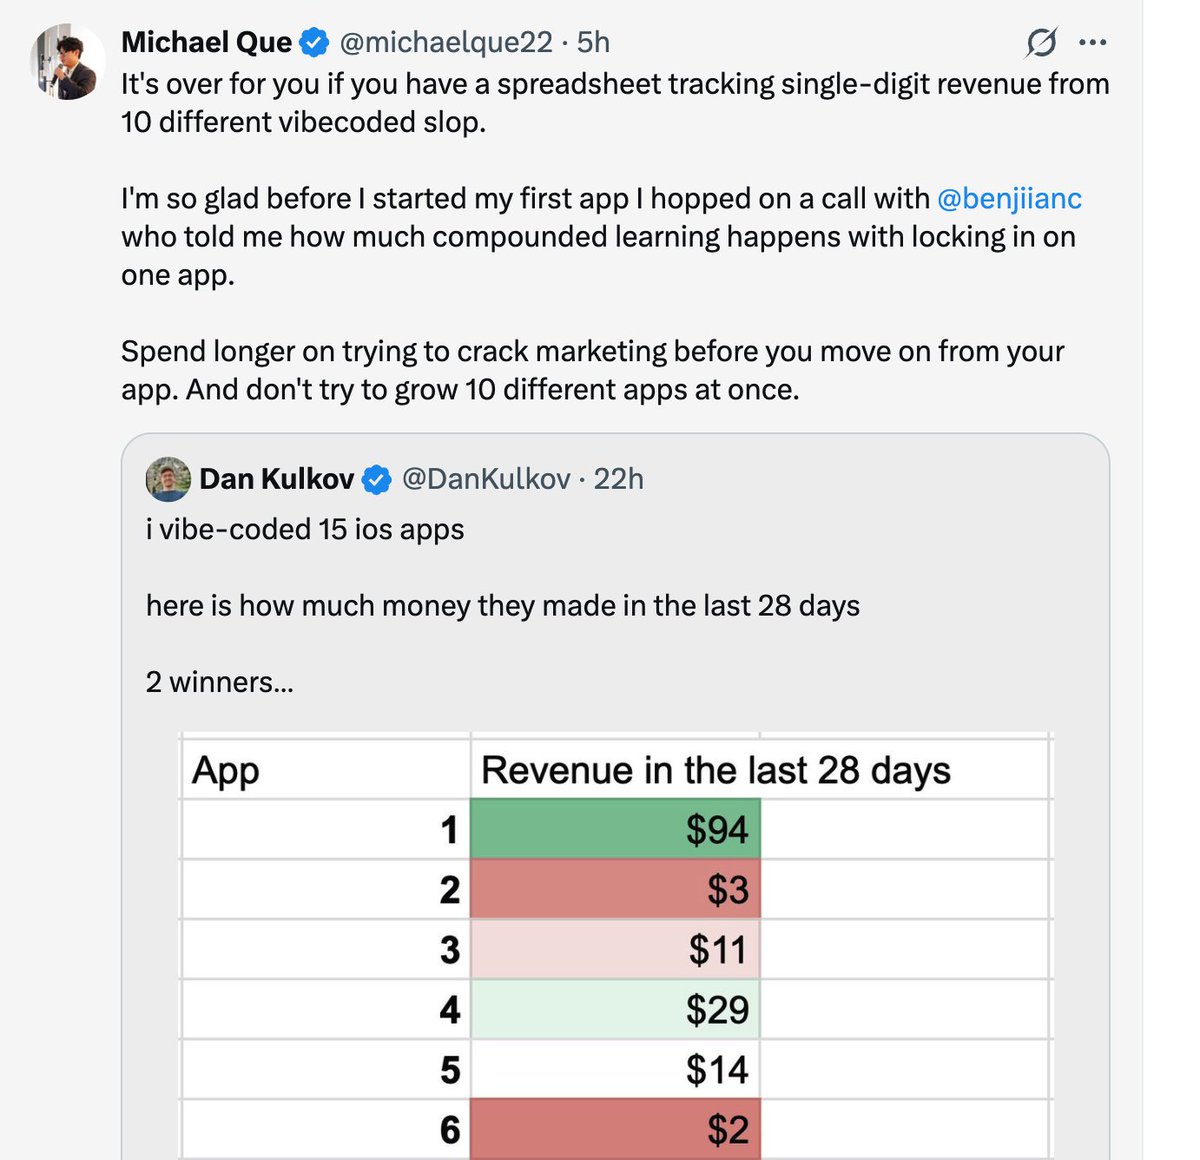This screenshot has width=1200, height=1160.
Task: Click the Grok slashed-circle icon
Action: coord(1041,43)
